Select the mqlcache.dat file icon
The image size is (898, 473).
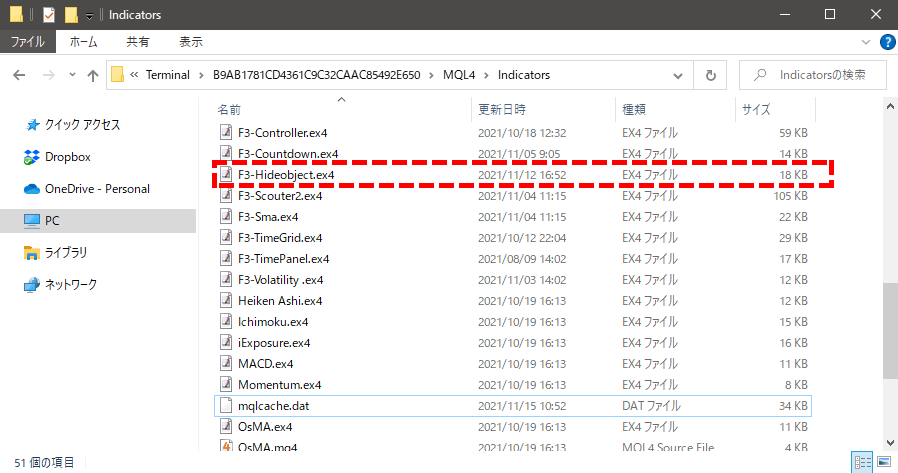226,406
